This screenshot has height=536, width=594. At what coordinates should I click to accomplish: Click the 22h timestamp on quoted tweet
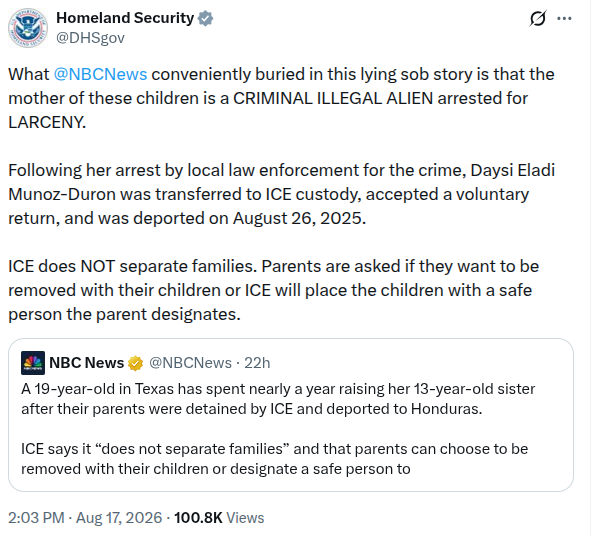(x=257, y=363)
